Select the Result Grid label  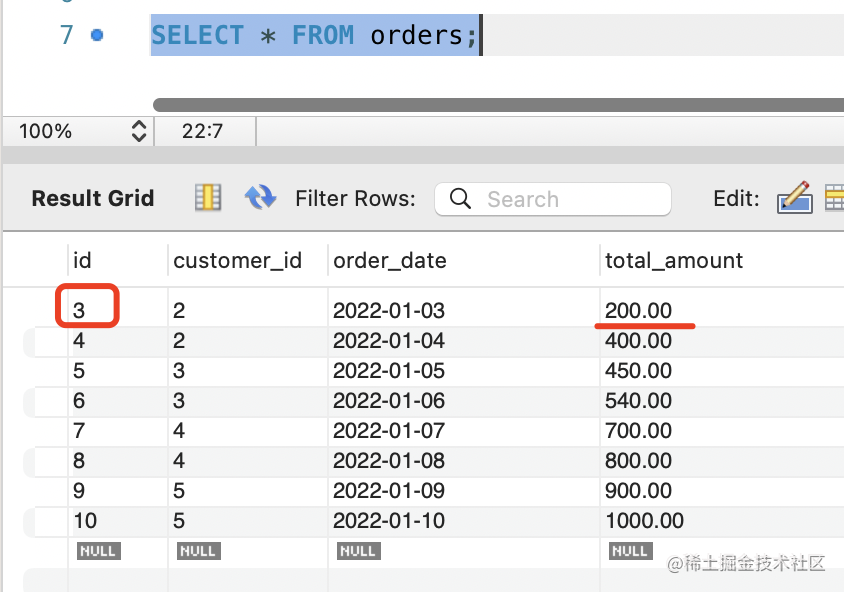point(93,198)
